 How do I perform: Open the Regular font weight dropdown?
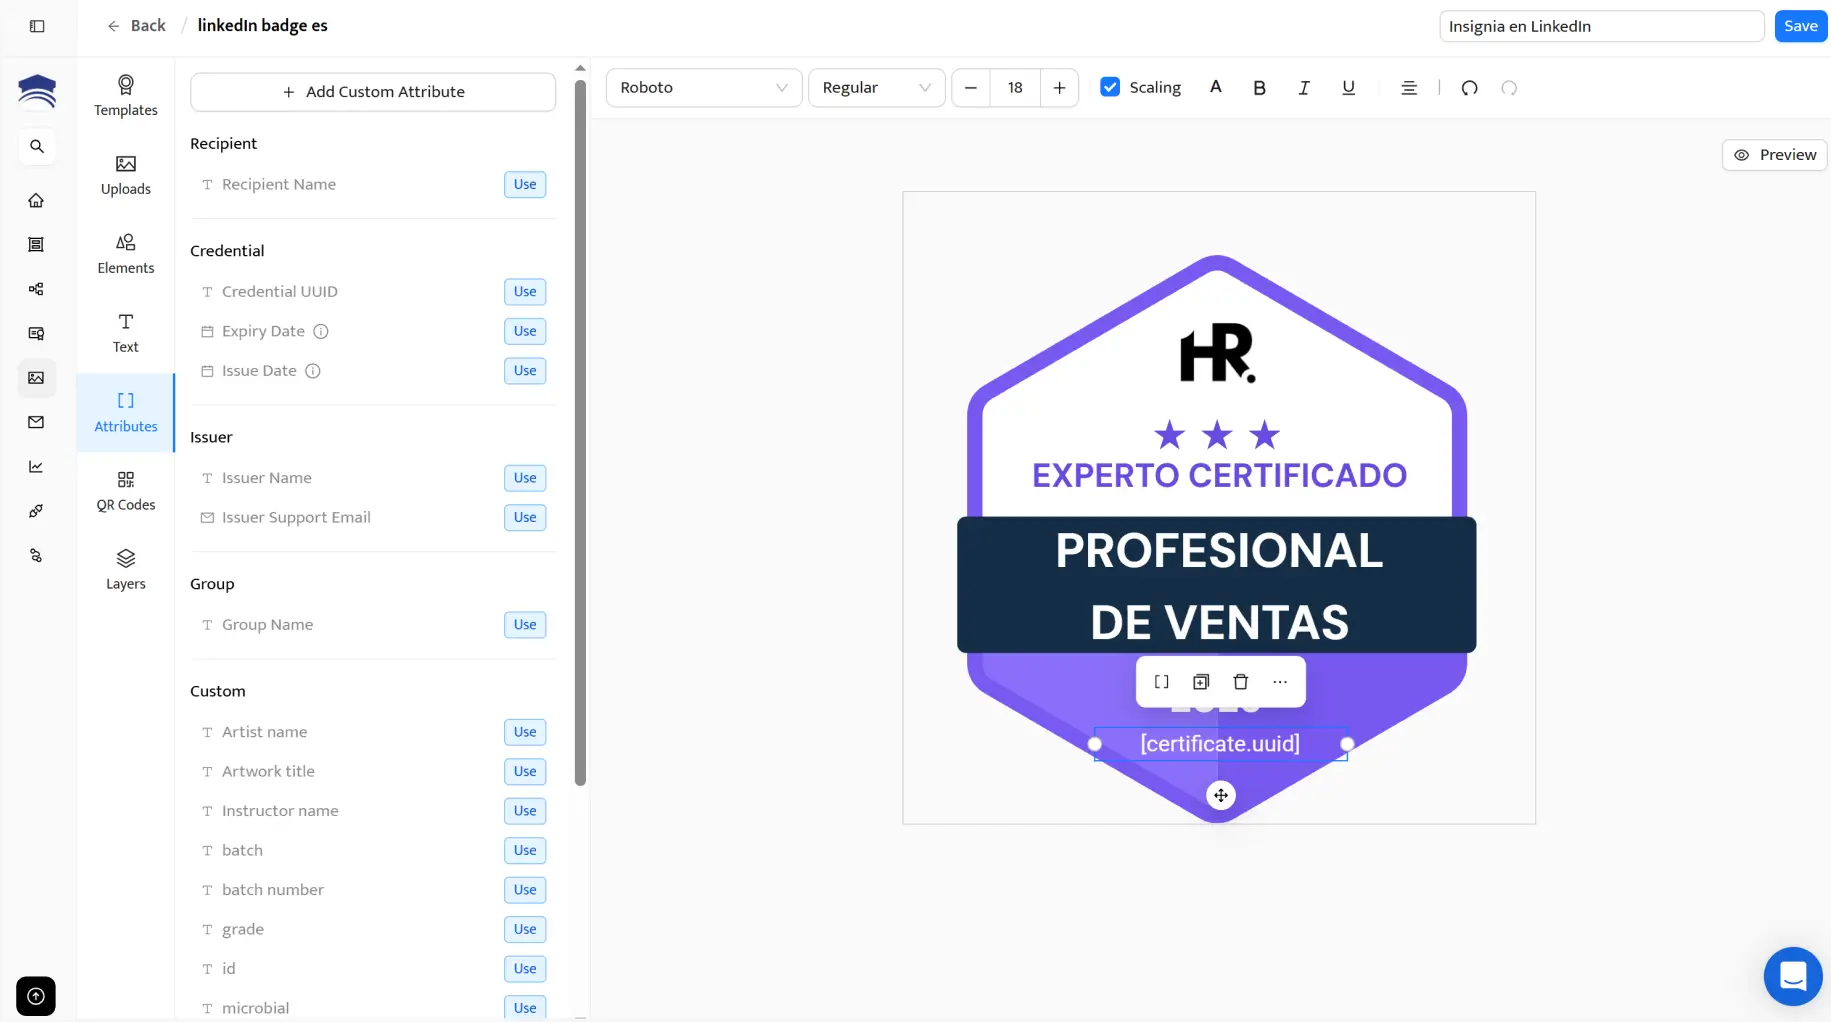[x=876, y=88]
